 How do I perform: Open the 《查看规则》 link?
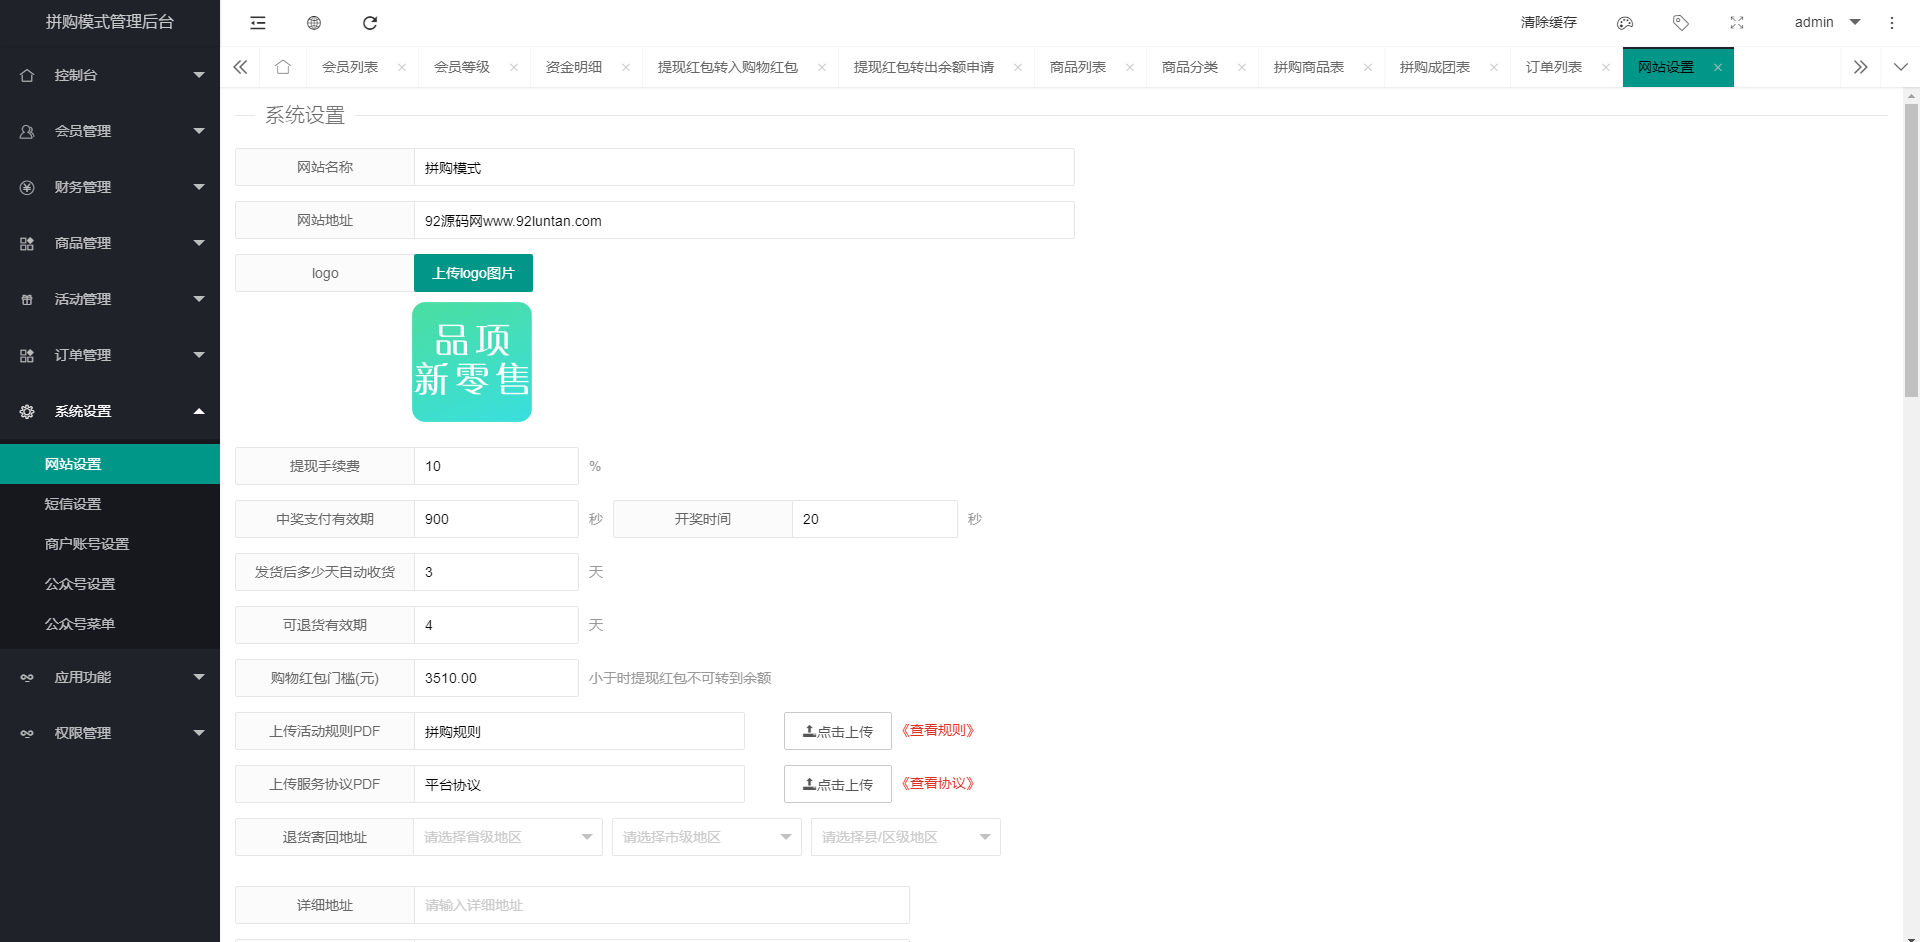click(938, 730)
